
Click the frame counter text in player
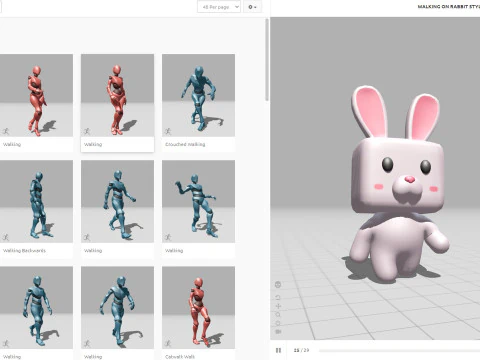pyautogui.click(x=301, y=350)
